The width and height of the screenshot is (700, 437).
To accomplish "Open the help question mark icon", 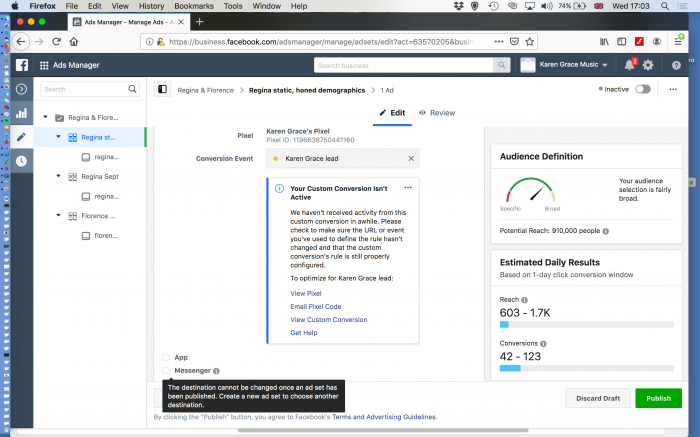I will pos(676,65).
